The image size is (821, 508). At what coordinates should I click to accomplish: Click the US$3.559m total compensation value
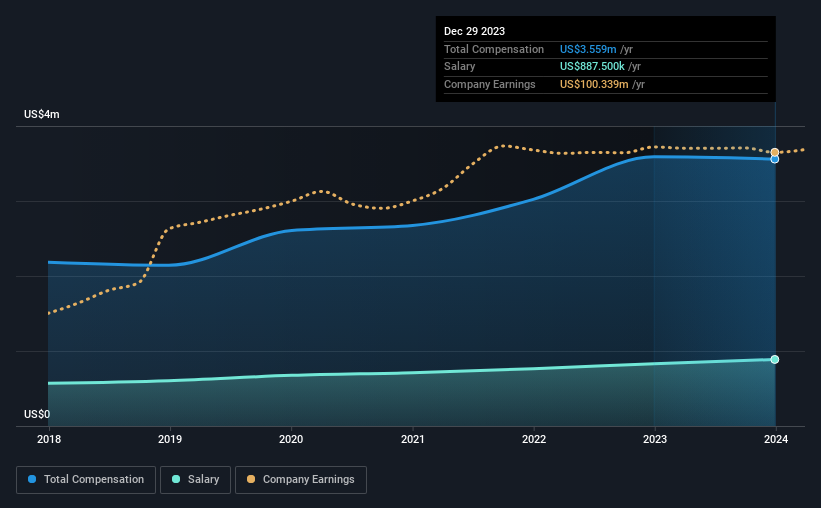tap(588, 49)
